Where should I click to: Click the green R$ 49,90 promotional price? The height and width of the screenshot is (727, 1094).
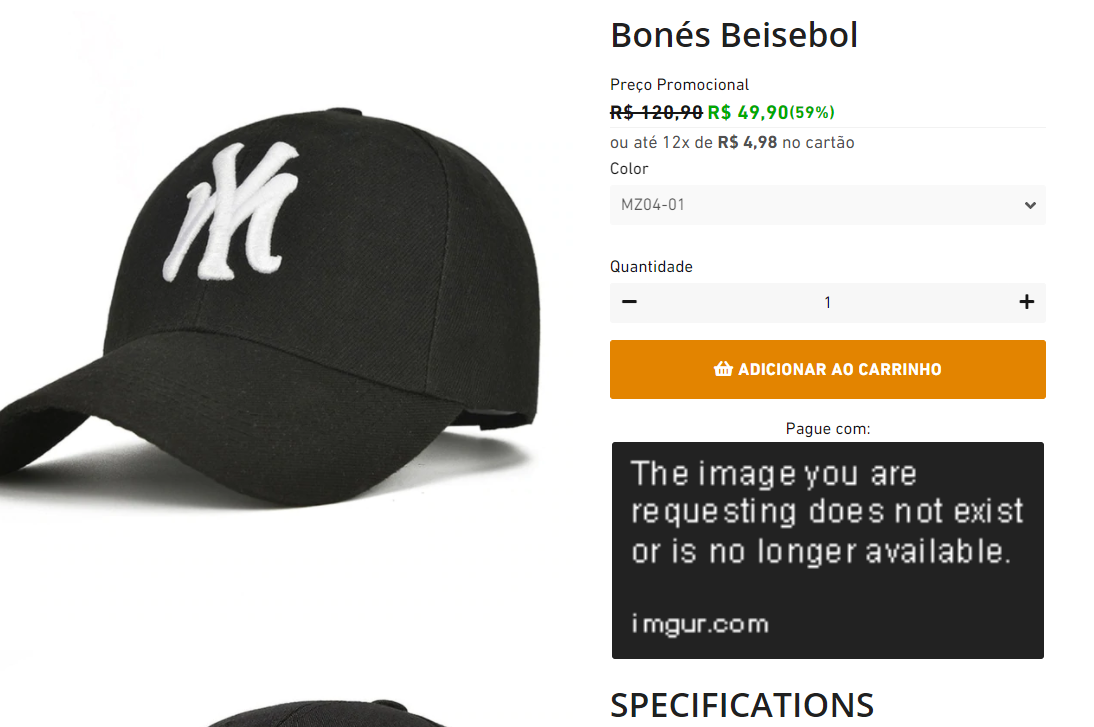click(748, 112)
